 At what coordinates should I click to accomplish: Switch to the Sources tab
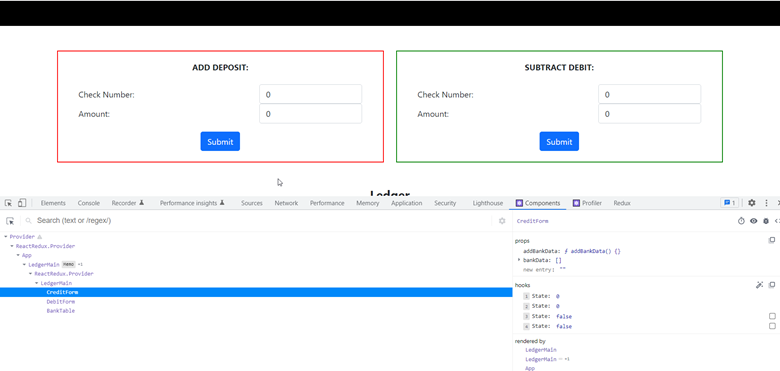point(252,203)
